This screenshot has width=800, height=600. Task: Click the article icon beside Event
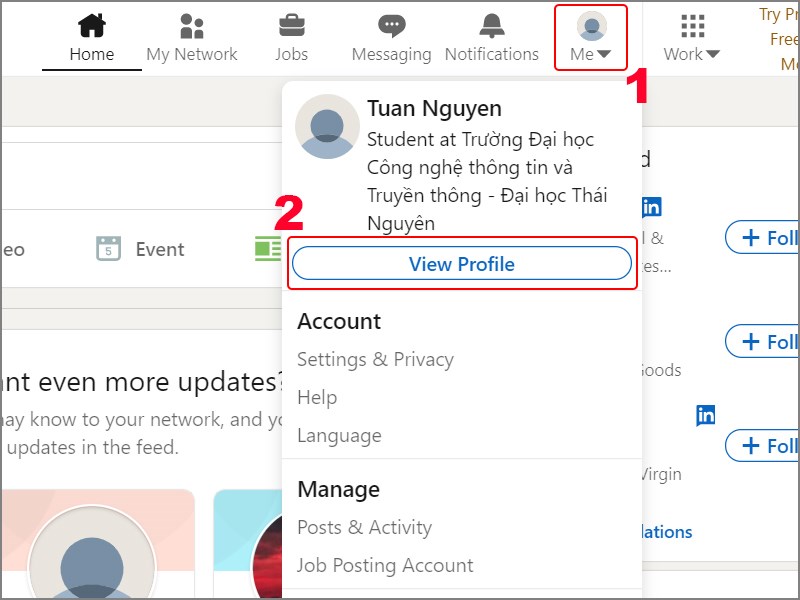pos(268,248)
